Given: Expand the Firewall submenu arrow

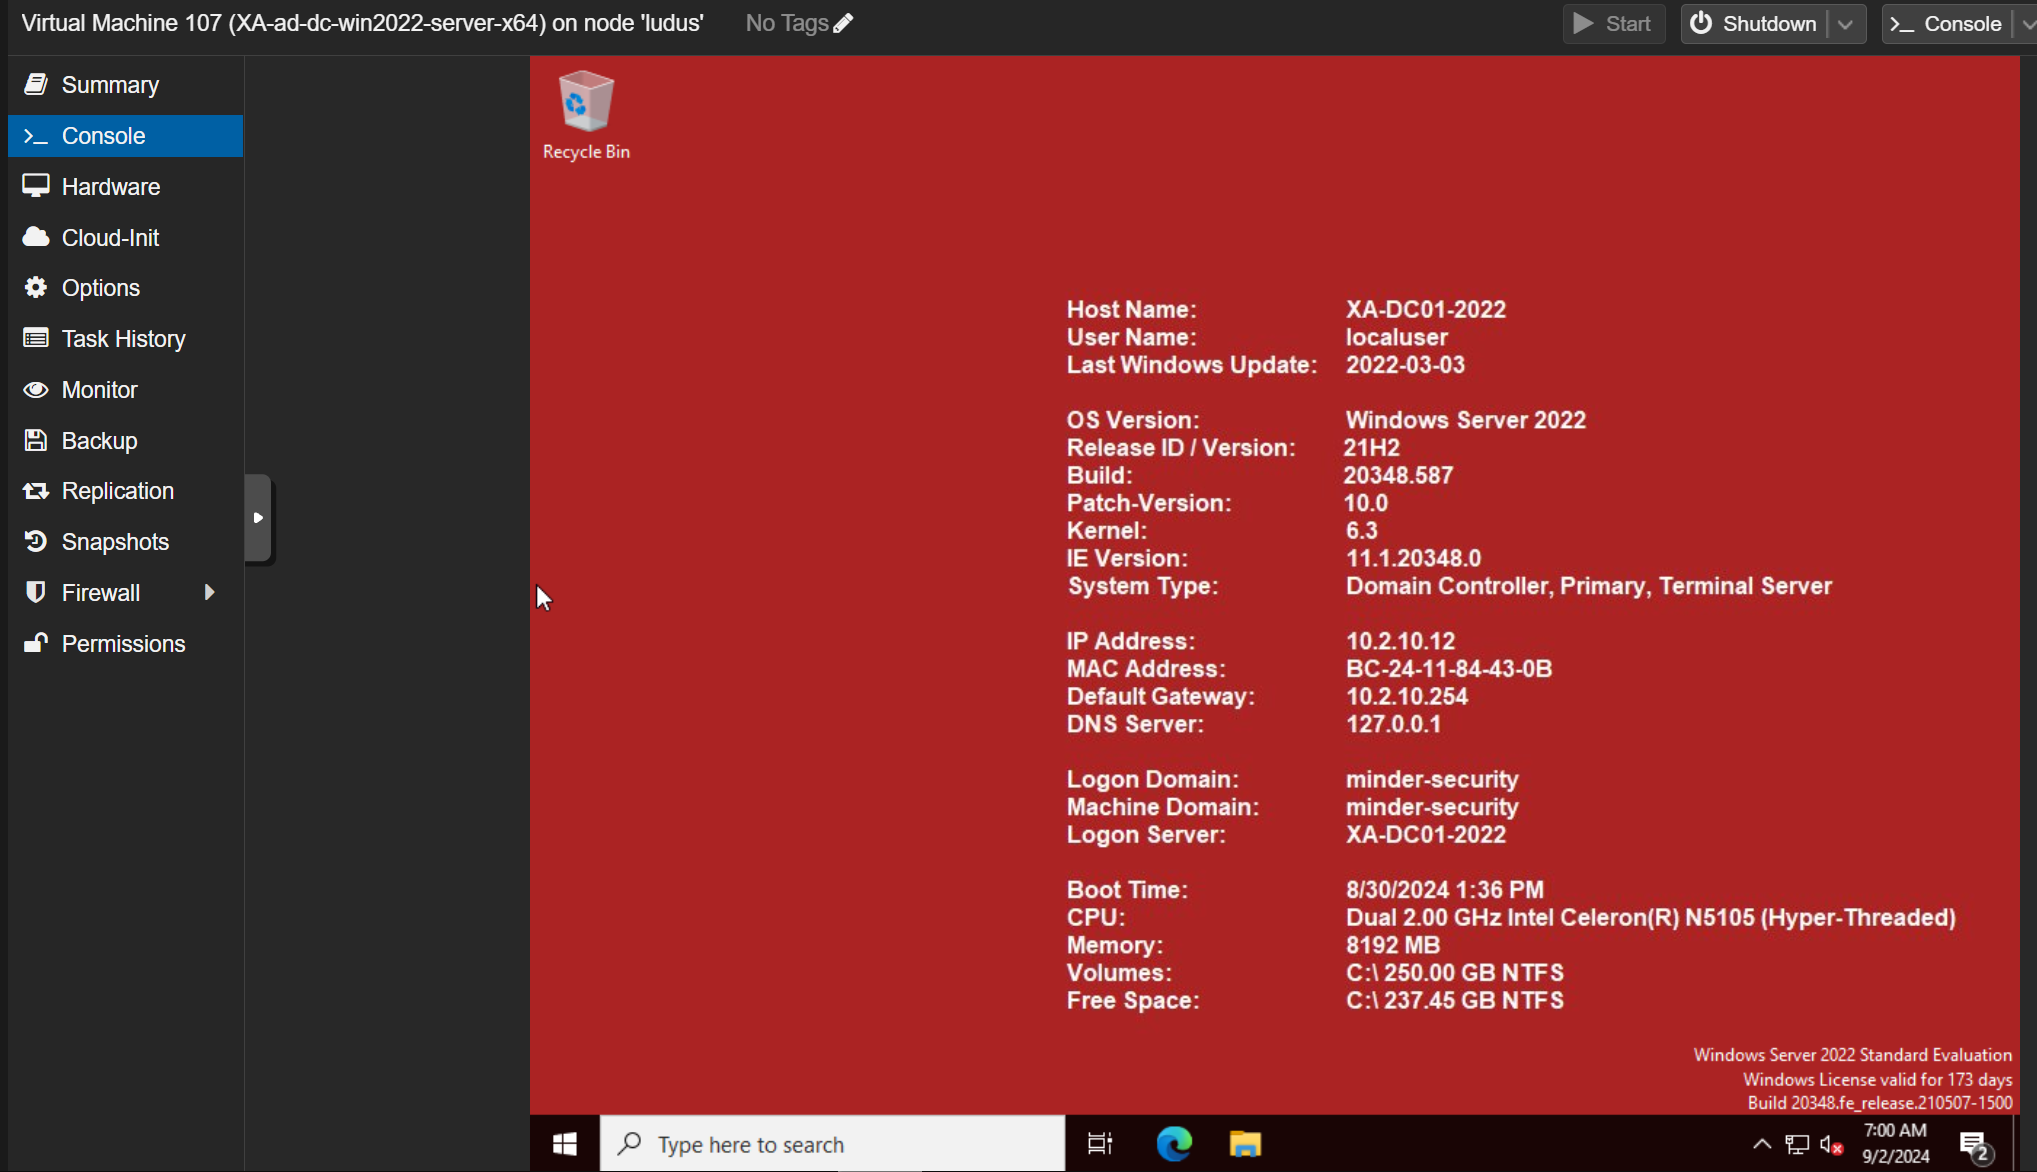Looking at the screenshot, I should point(209,592).
